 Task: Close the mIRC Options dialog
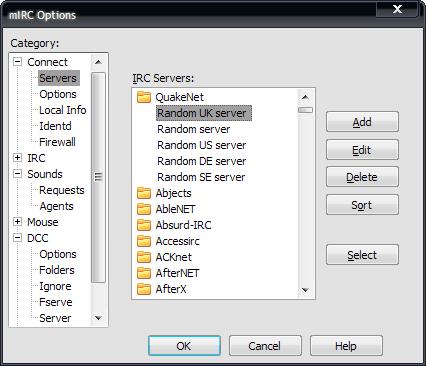pyautogui.click(x=397, y=9)
